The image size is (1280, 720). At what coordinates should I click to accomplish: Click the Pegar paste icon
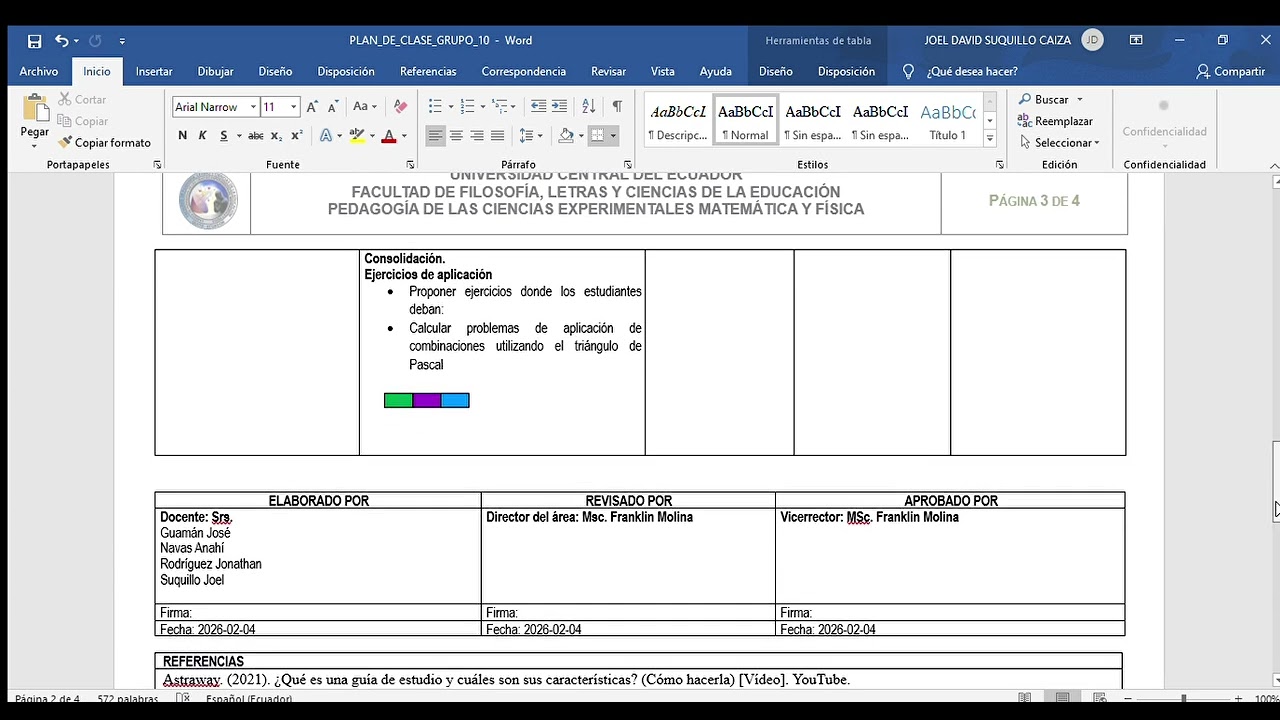tap(35, 110)
